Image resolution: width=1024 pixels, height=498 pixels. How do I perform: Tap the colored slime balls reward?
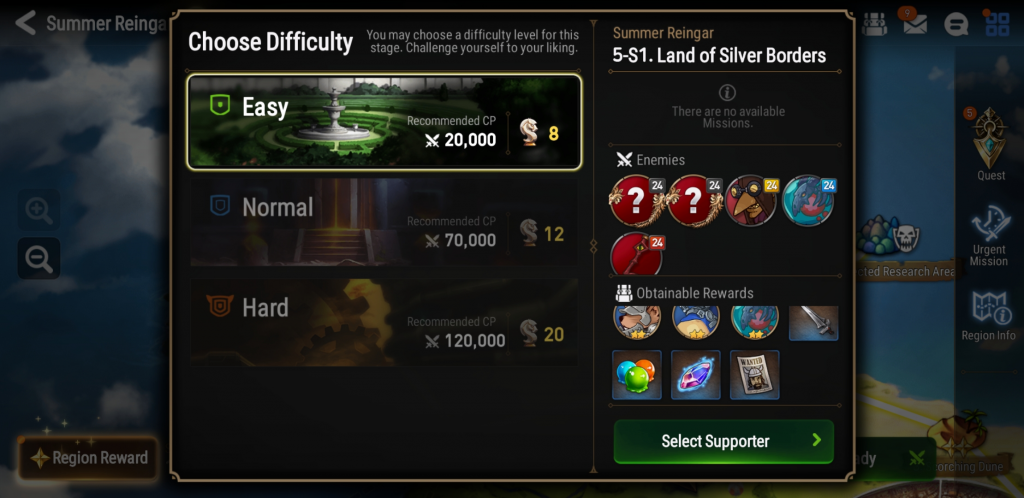click(x=637, y=375)
